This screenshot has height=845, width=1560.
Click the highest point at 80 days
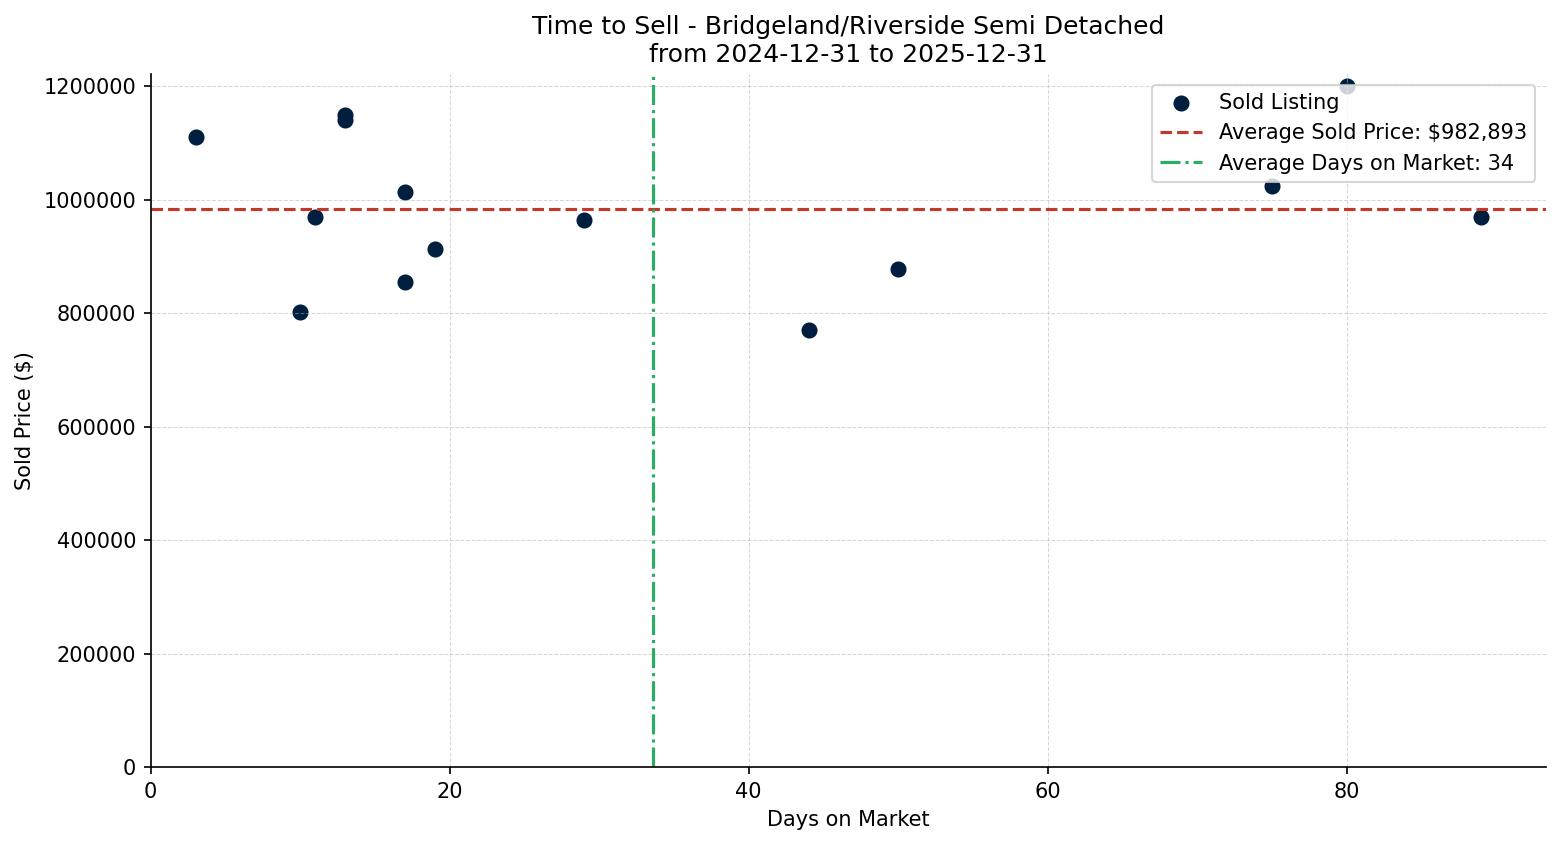coord(1347,86)
